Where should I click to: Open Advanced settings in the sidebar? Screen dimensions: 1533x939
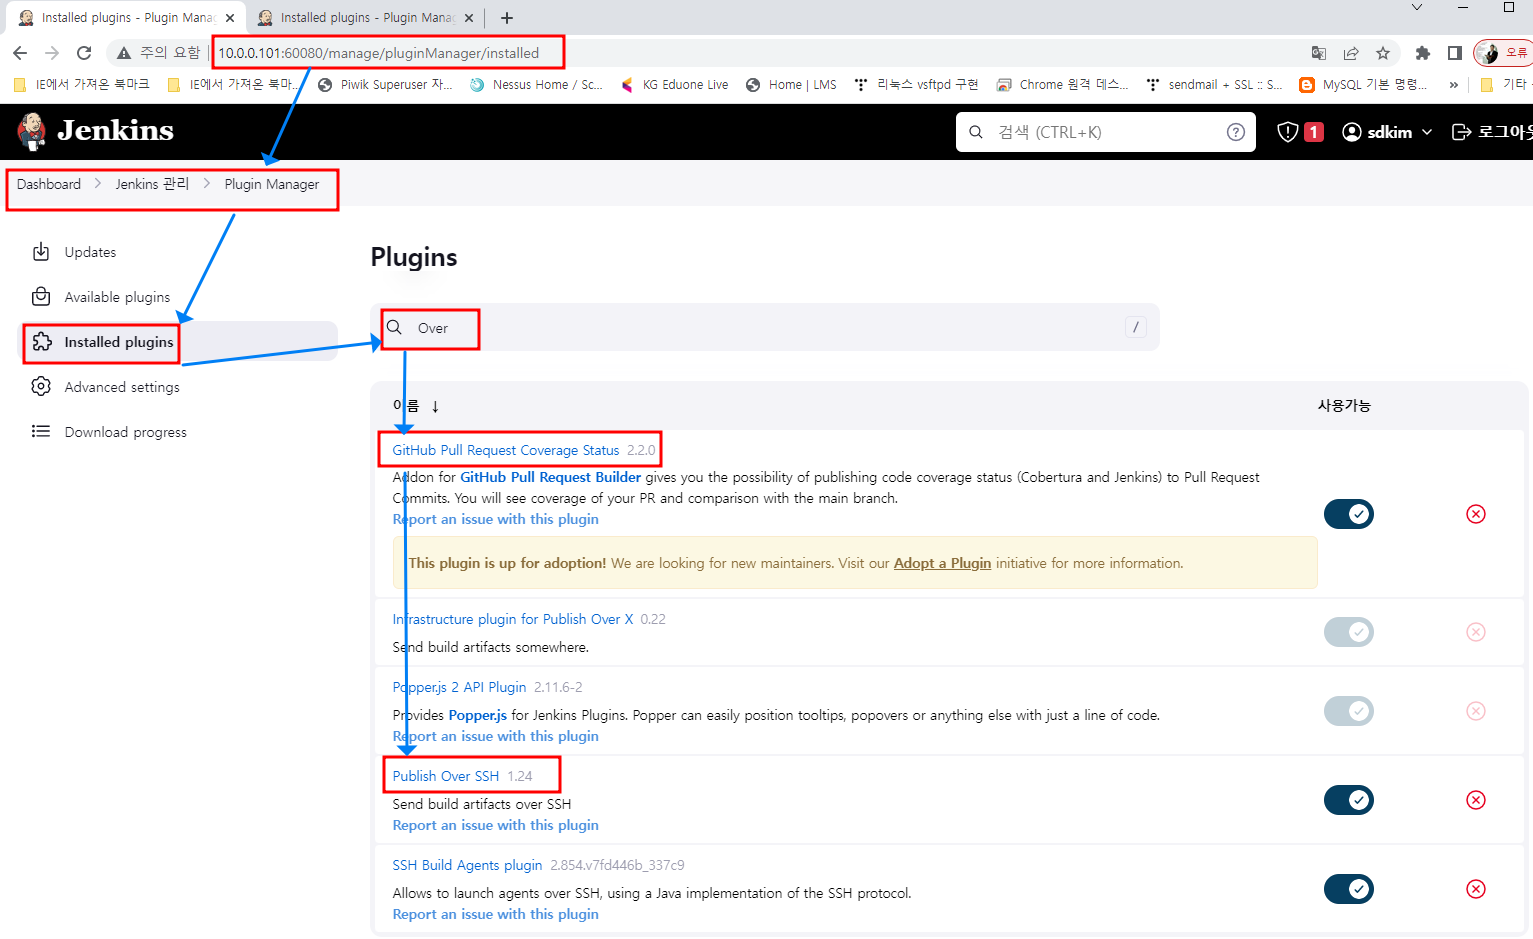tap(122, 387)
